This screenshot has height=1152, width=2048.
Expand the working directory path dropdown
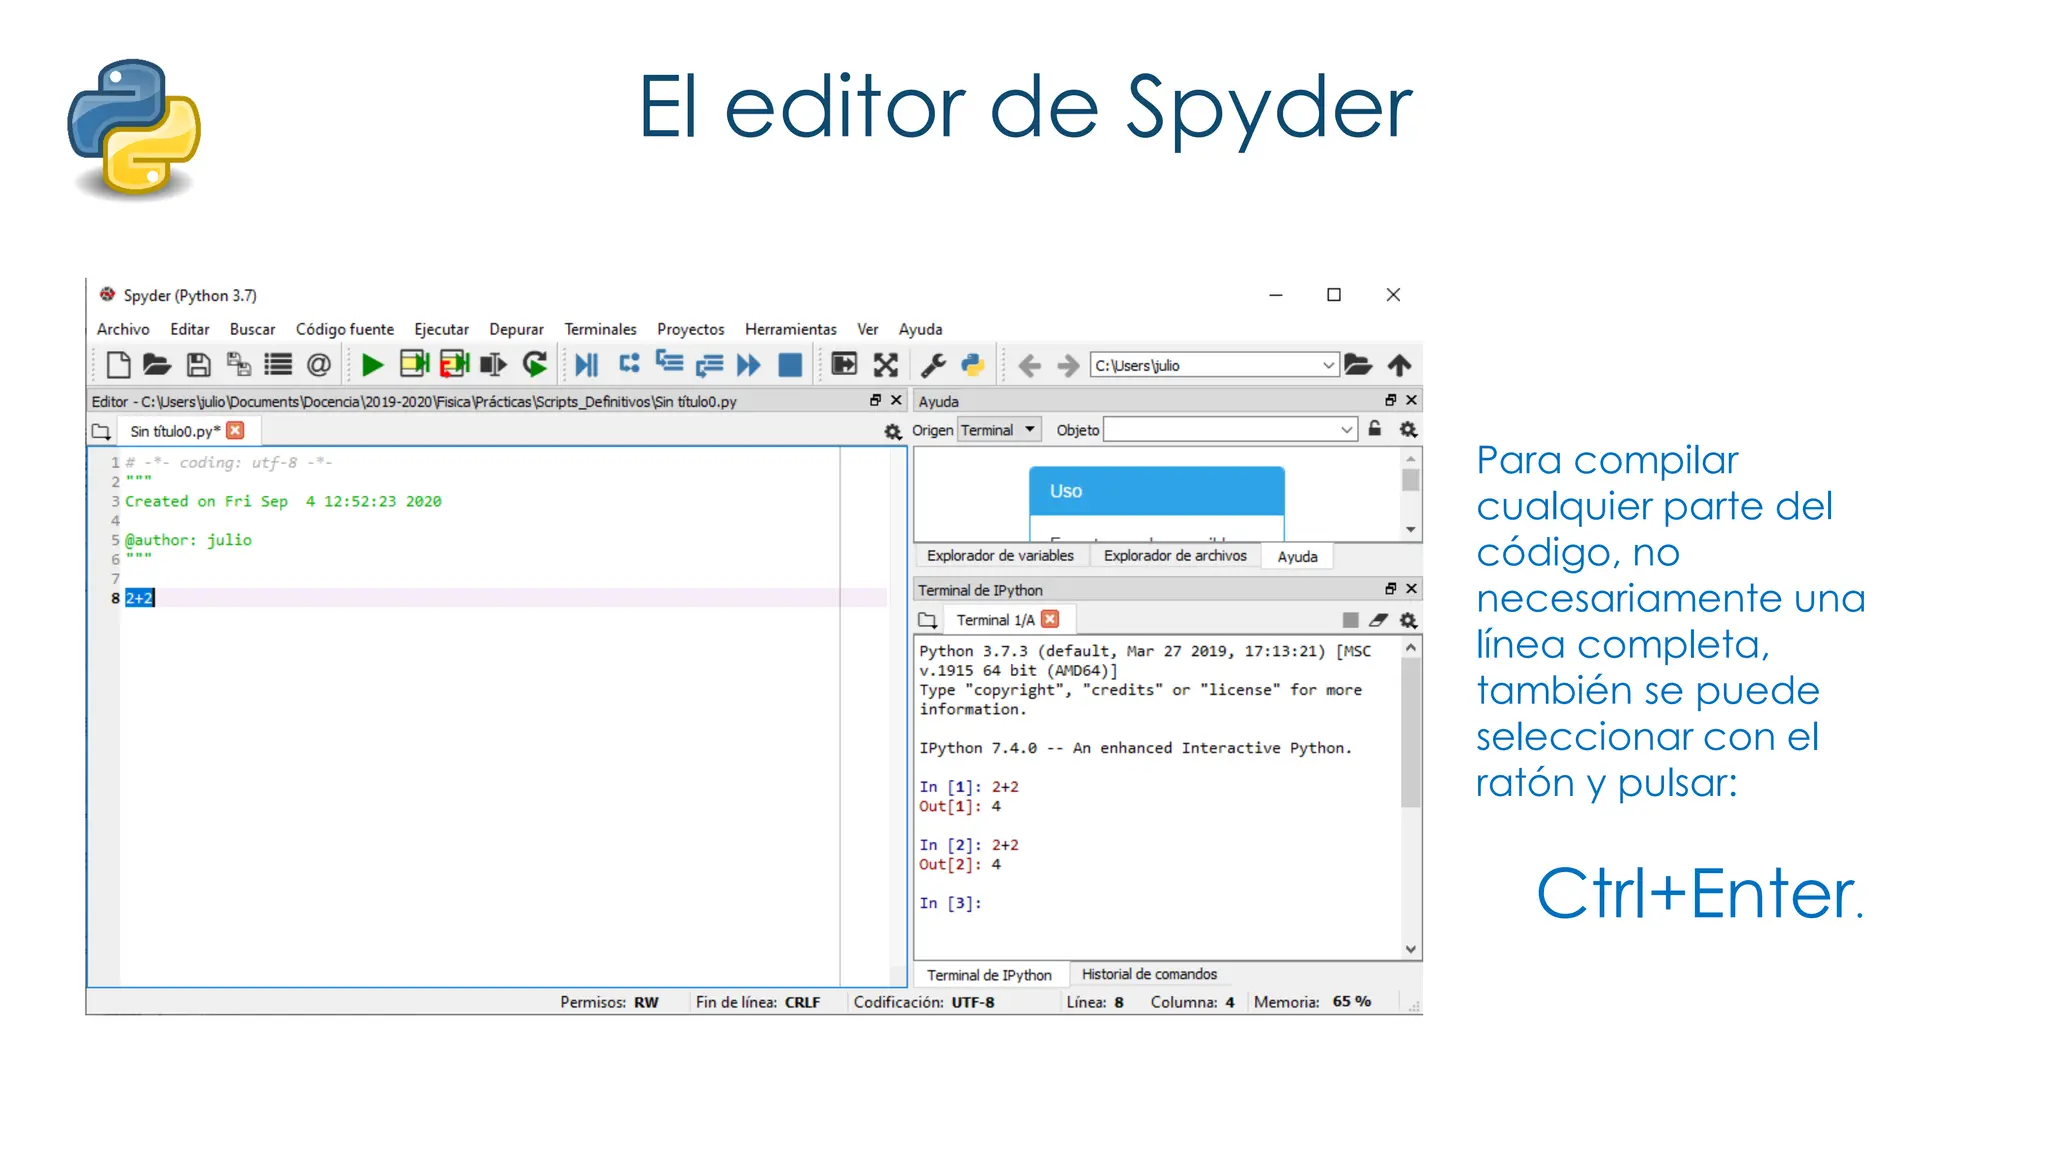coord(1328,366)
